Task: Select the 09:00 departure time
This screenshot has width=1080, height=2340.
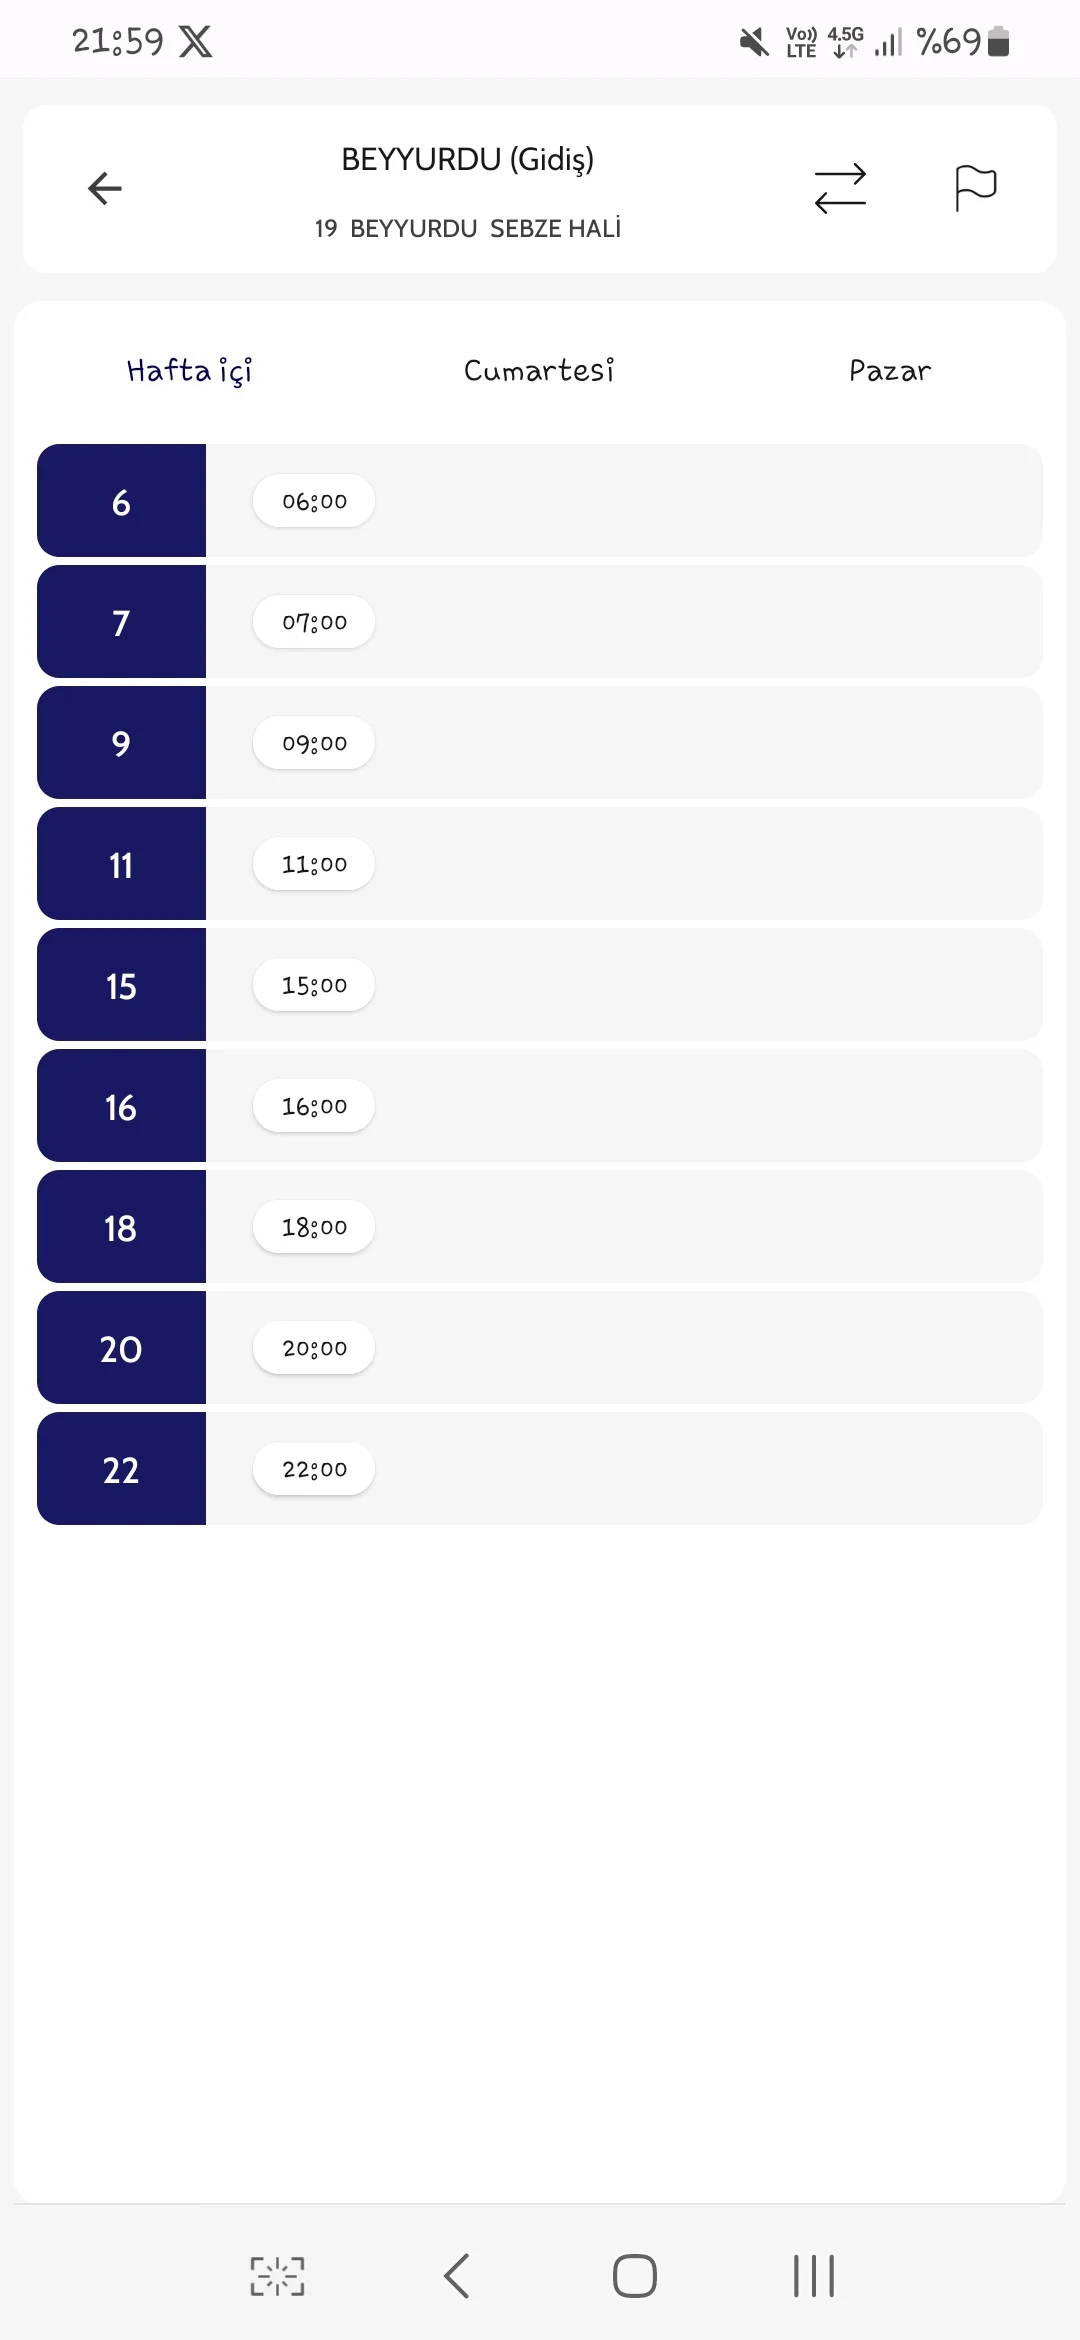Action: 314,743
